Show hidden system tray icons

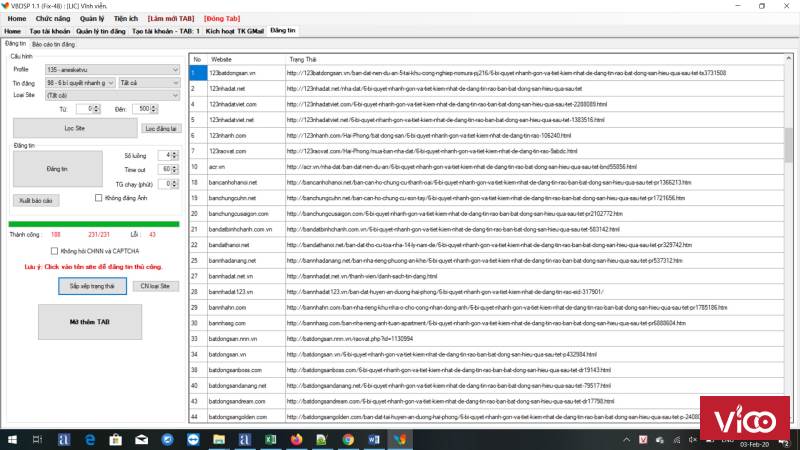pyautogui.click(x=627, y=439)
